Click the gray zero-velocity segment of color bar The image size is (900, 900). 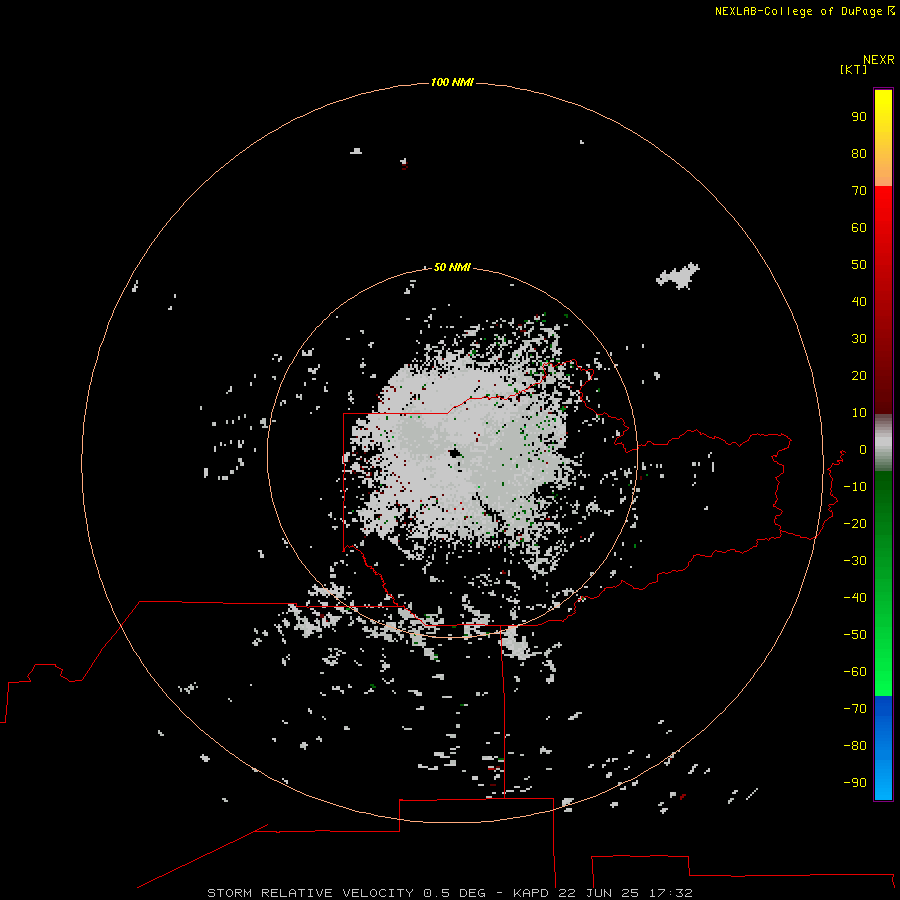click(883, 443)
